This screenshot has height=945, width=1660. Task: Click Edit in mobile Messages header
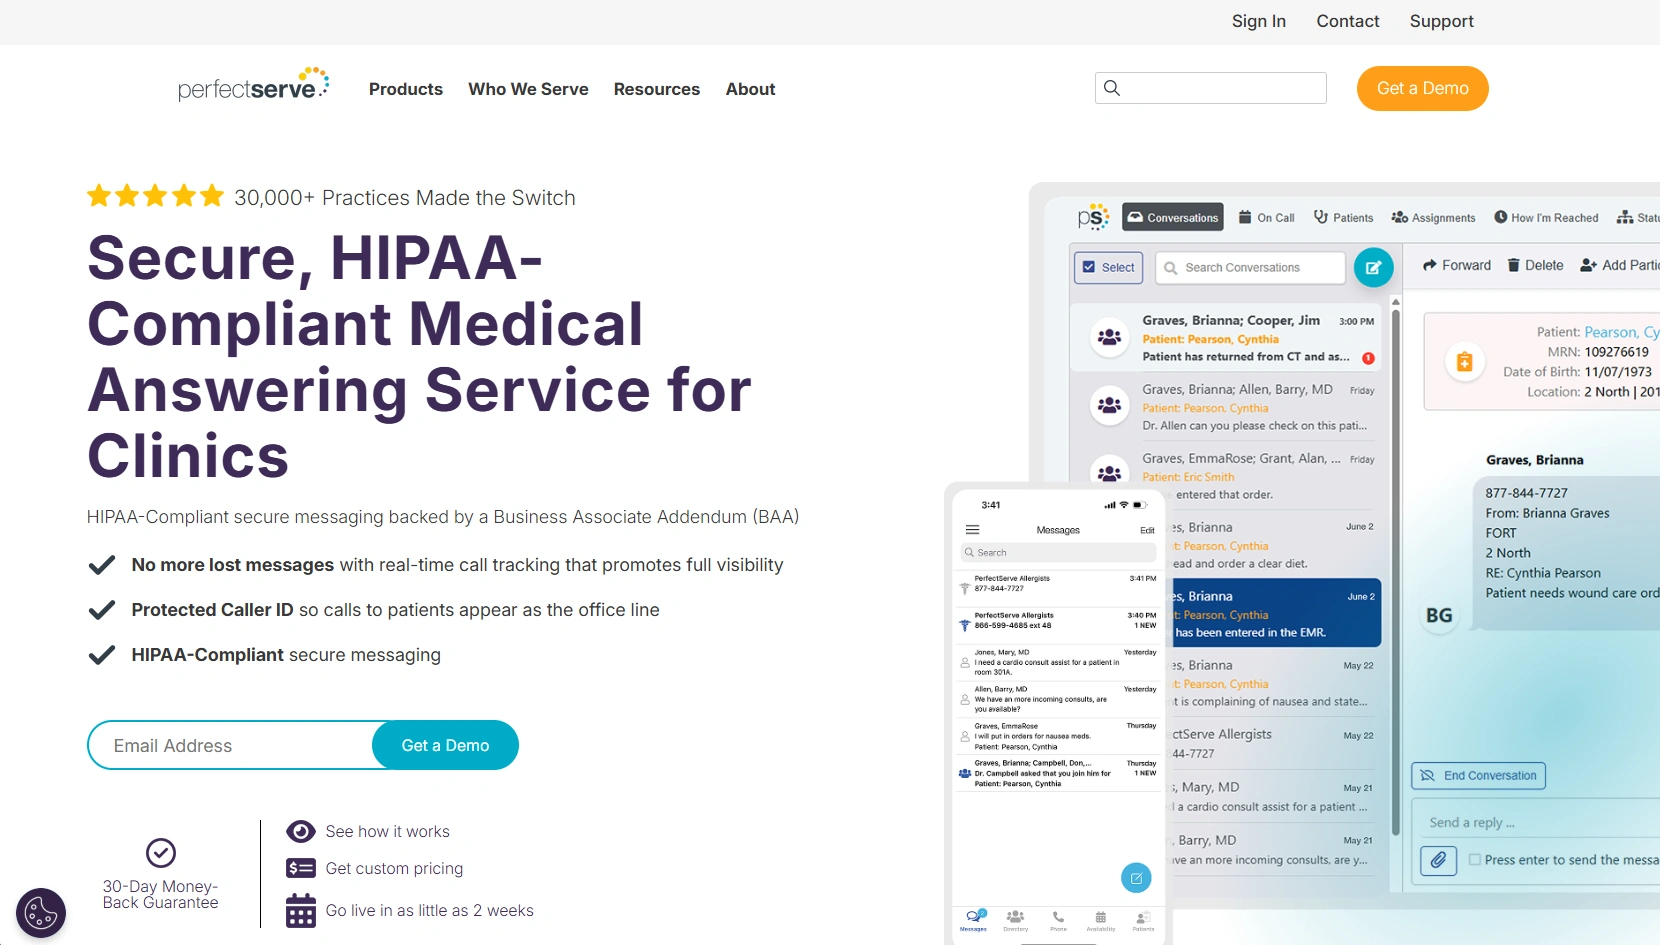click(x=1147, y=530)
